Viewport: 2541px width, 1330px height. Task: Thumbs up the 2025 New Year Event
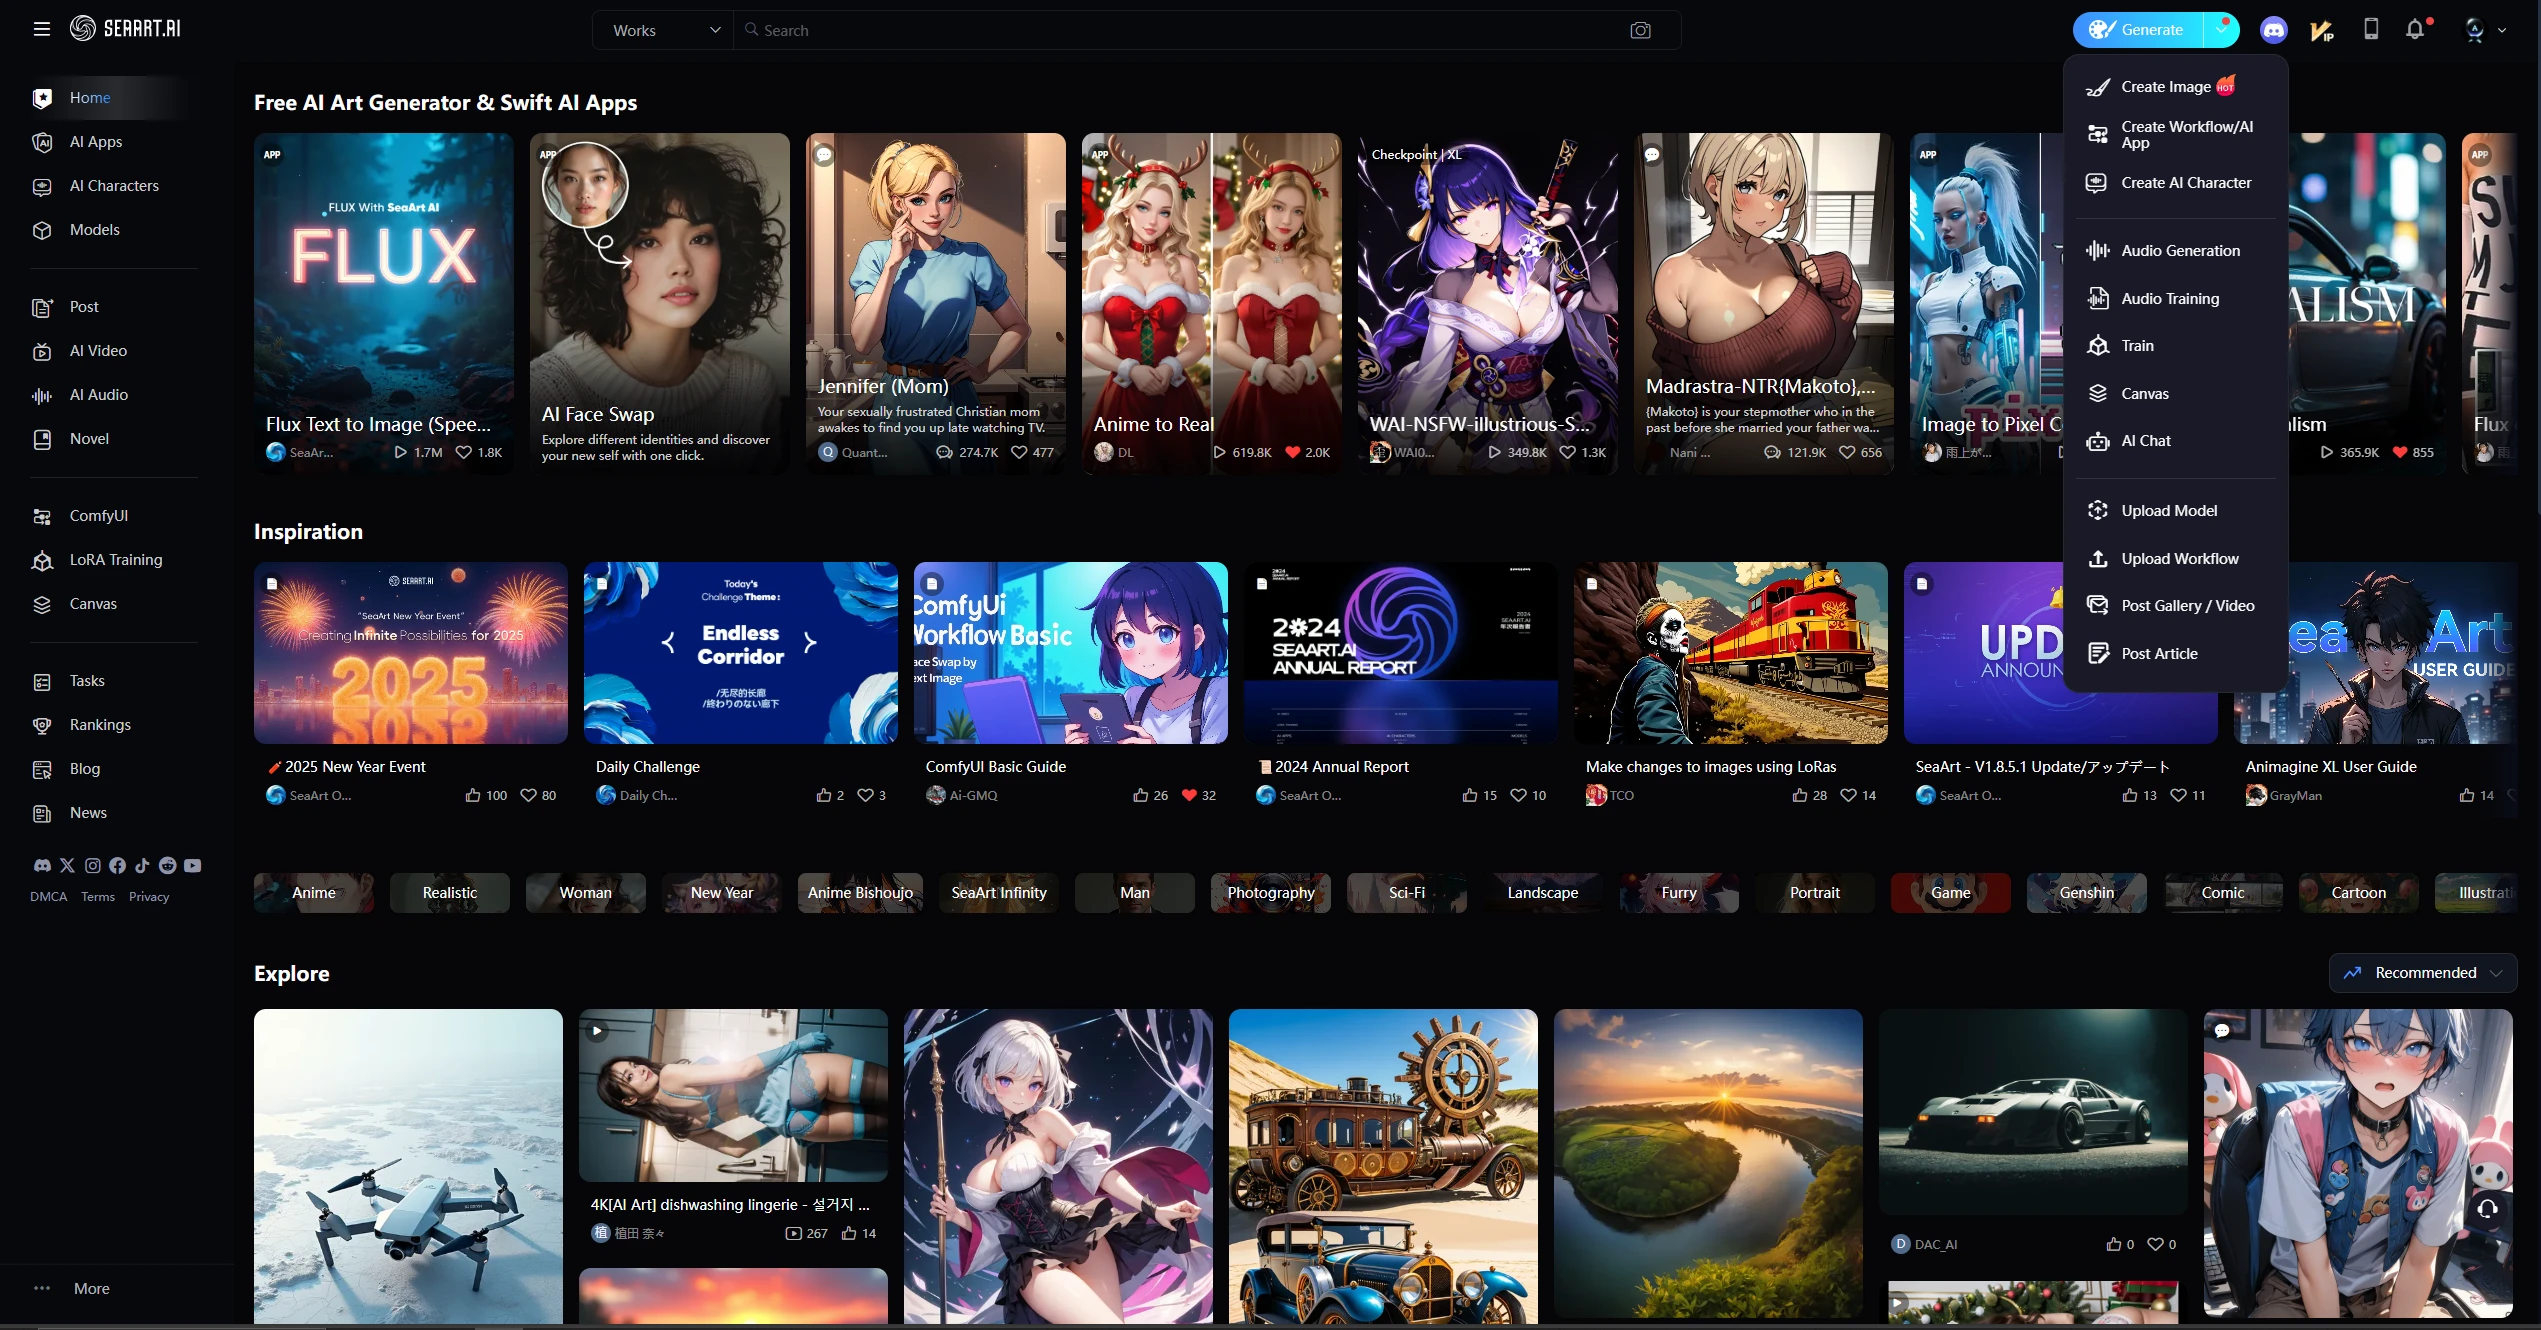(x=472, y=795)
